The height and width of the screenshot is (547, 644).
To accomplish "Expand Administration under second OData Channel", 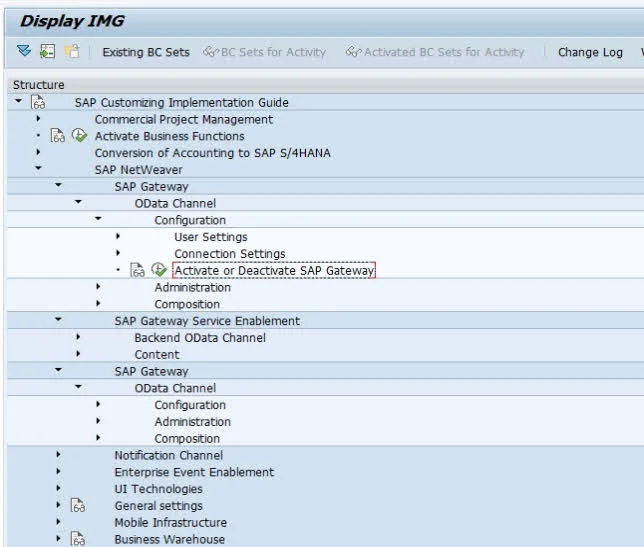I will pos(98,421).
